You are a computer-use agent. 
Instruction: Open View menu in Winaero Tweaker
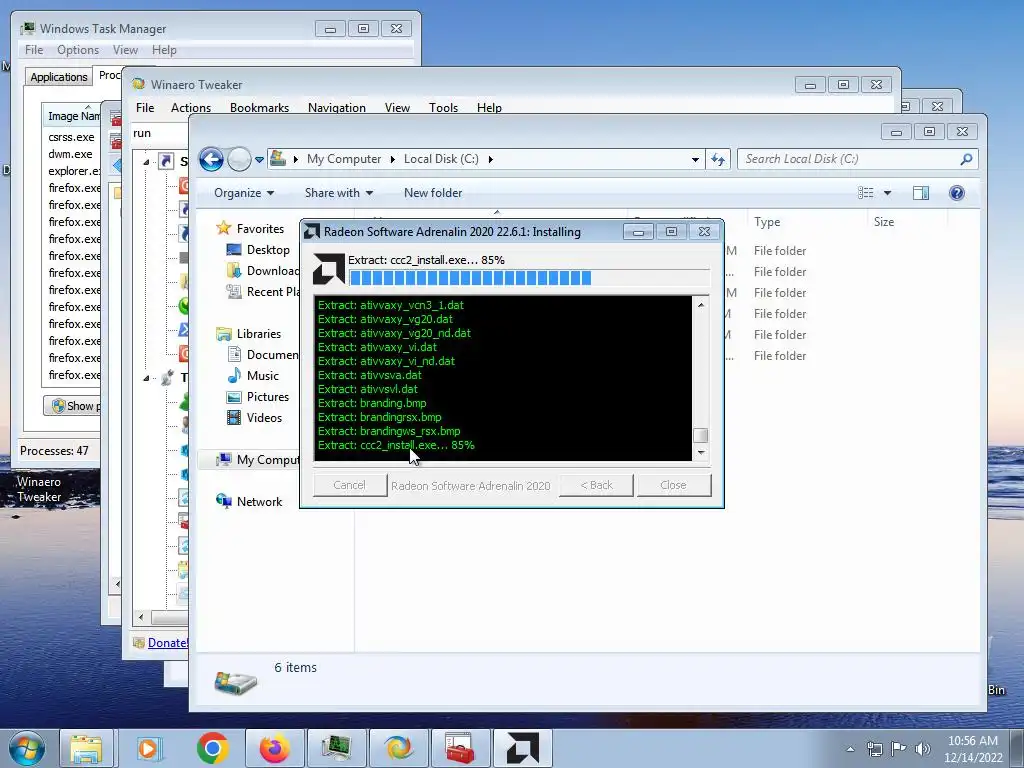point(397,108)
